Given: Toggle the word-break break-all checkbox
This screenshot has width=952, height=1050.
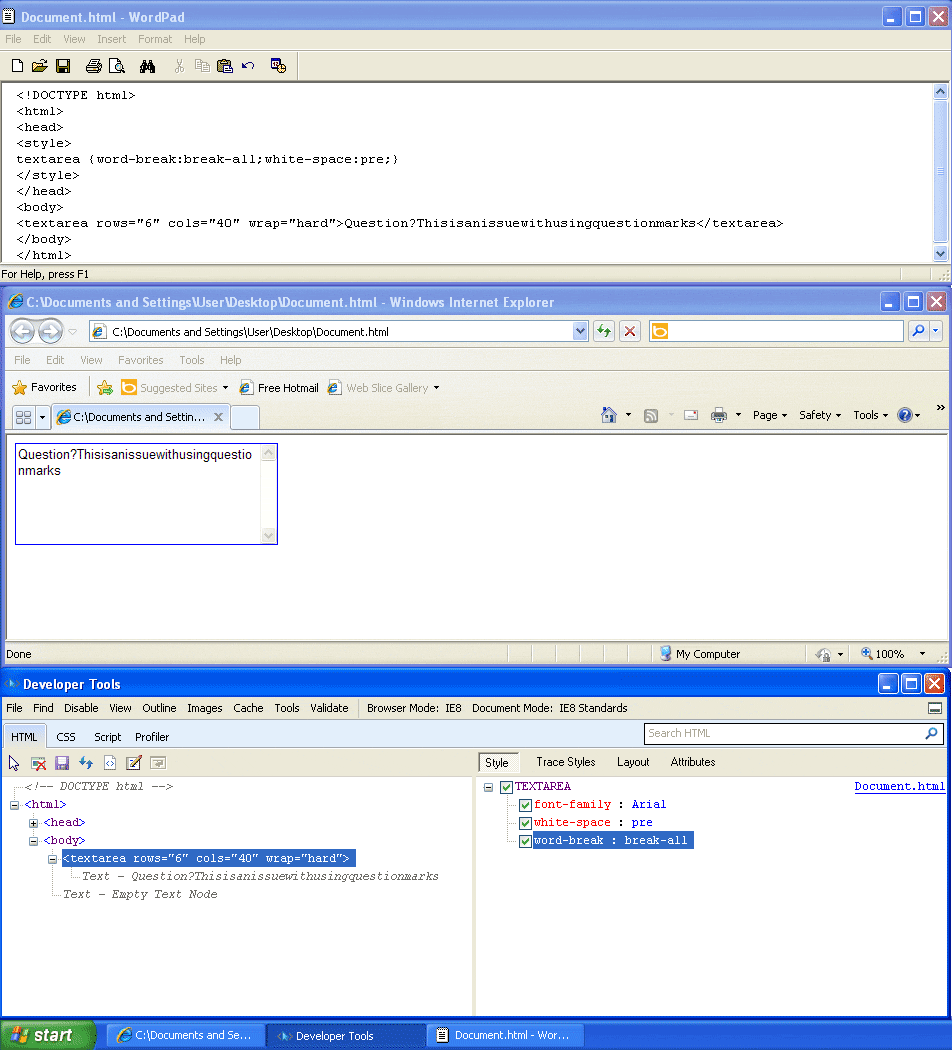Looking at the screenshot, I should 525,840.
